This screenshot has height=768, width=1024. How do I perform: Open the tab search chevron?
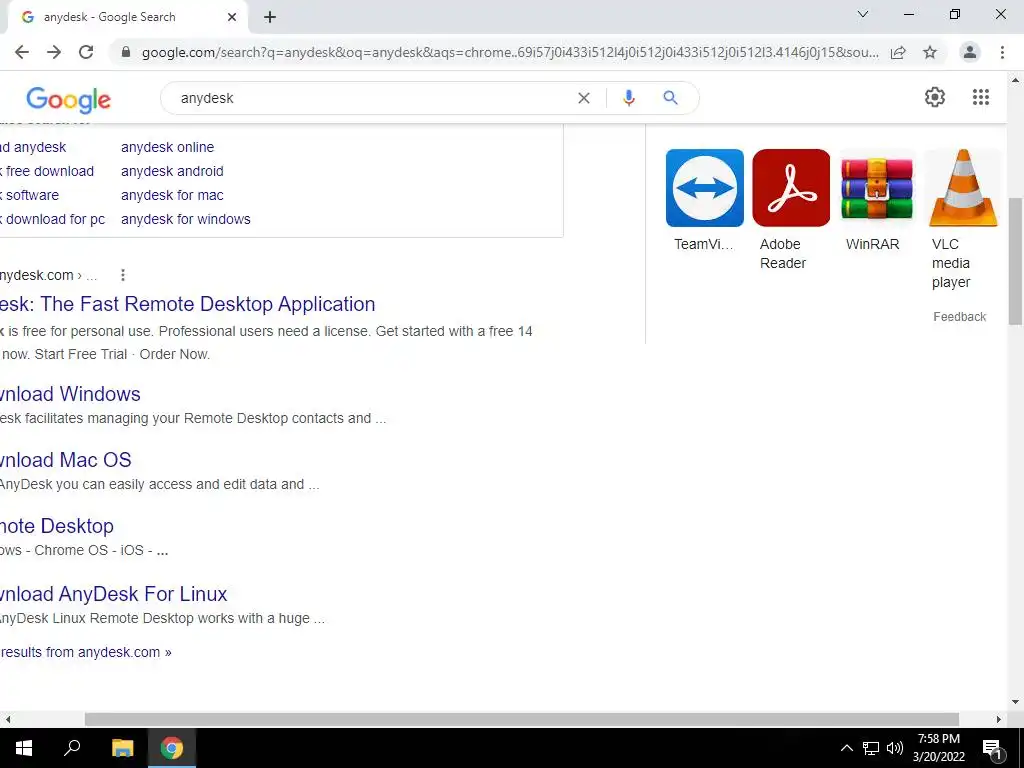863,14
